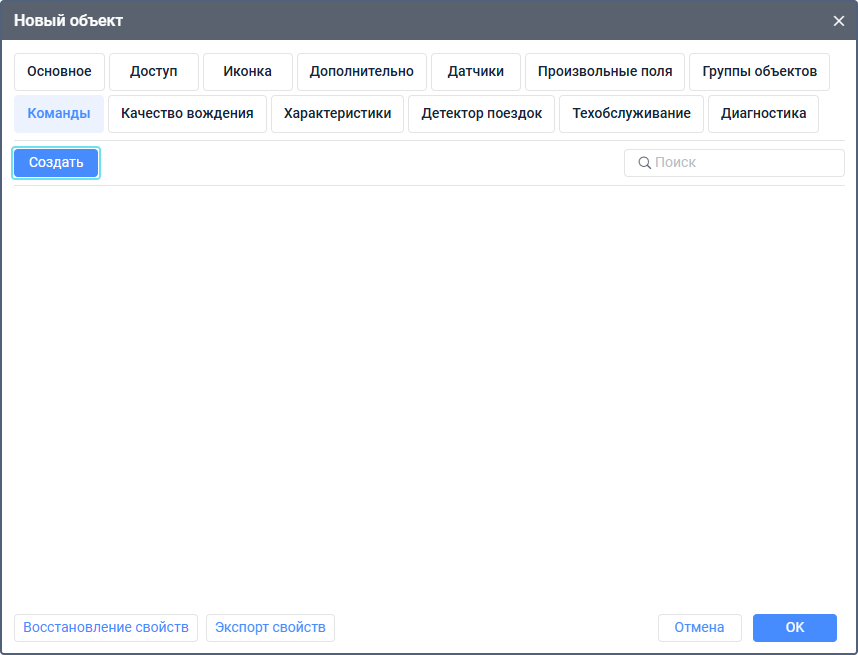Click Восстановление свойств button
This screenshot has height=655, width=858.
106,628
